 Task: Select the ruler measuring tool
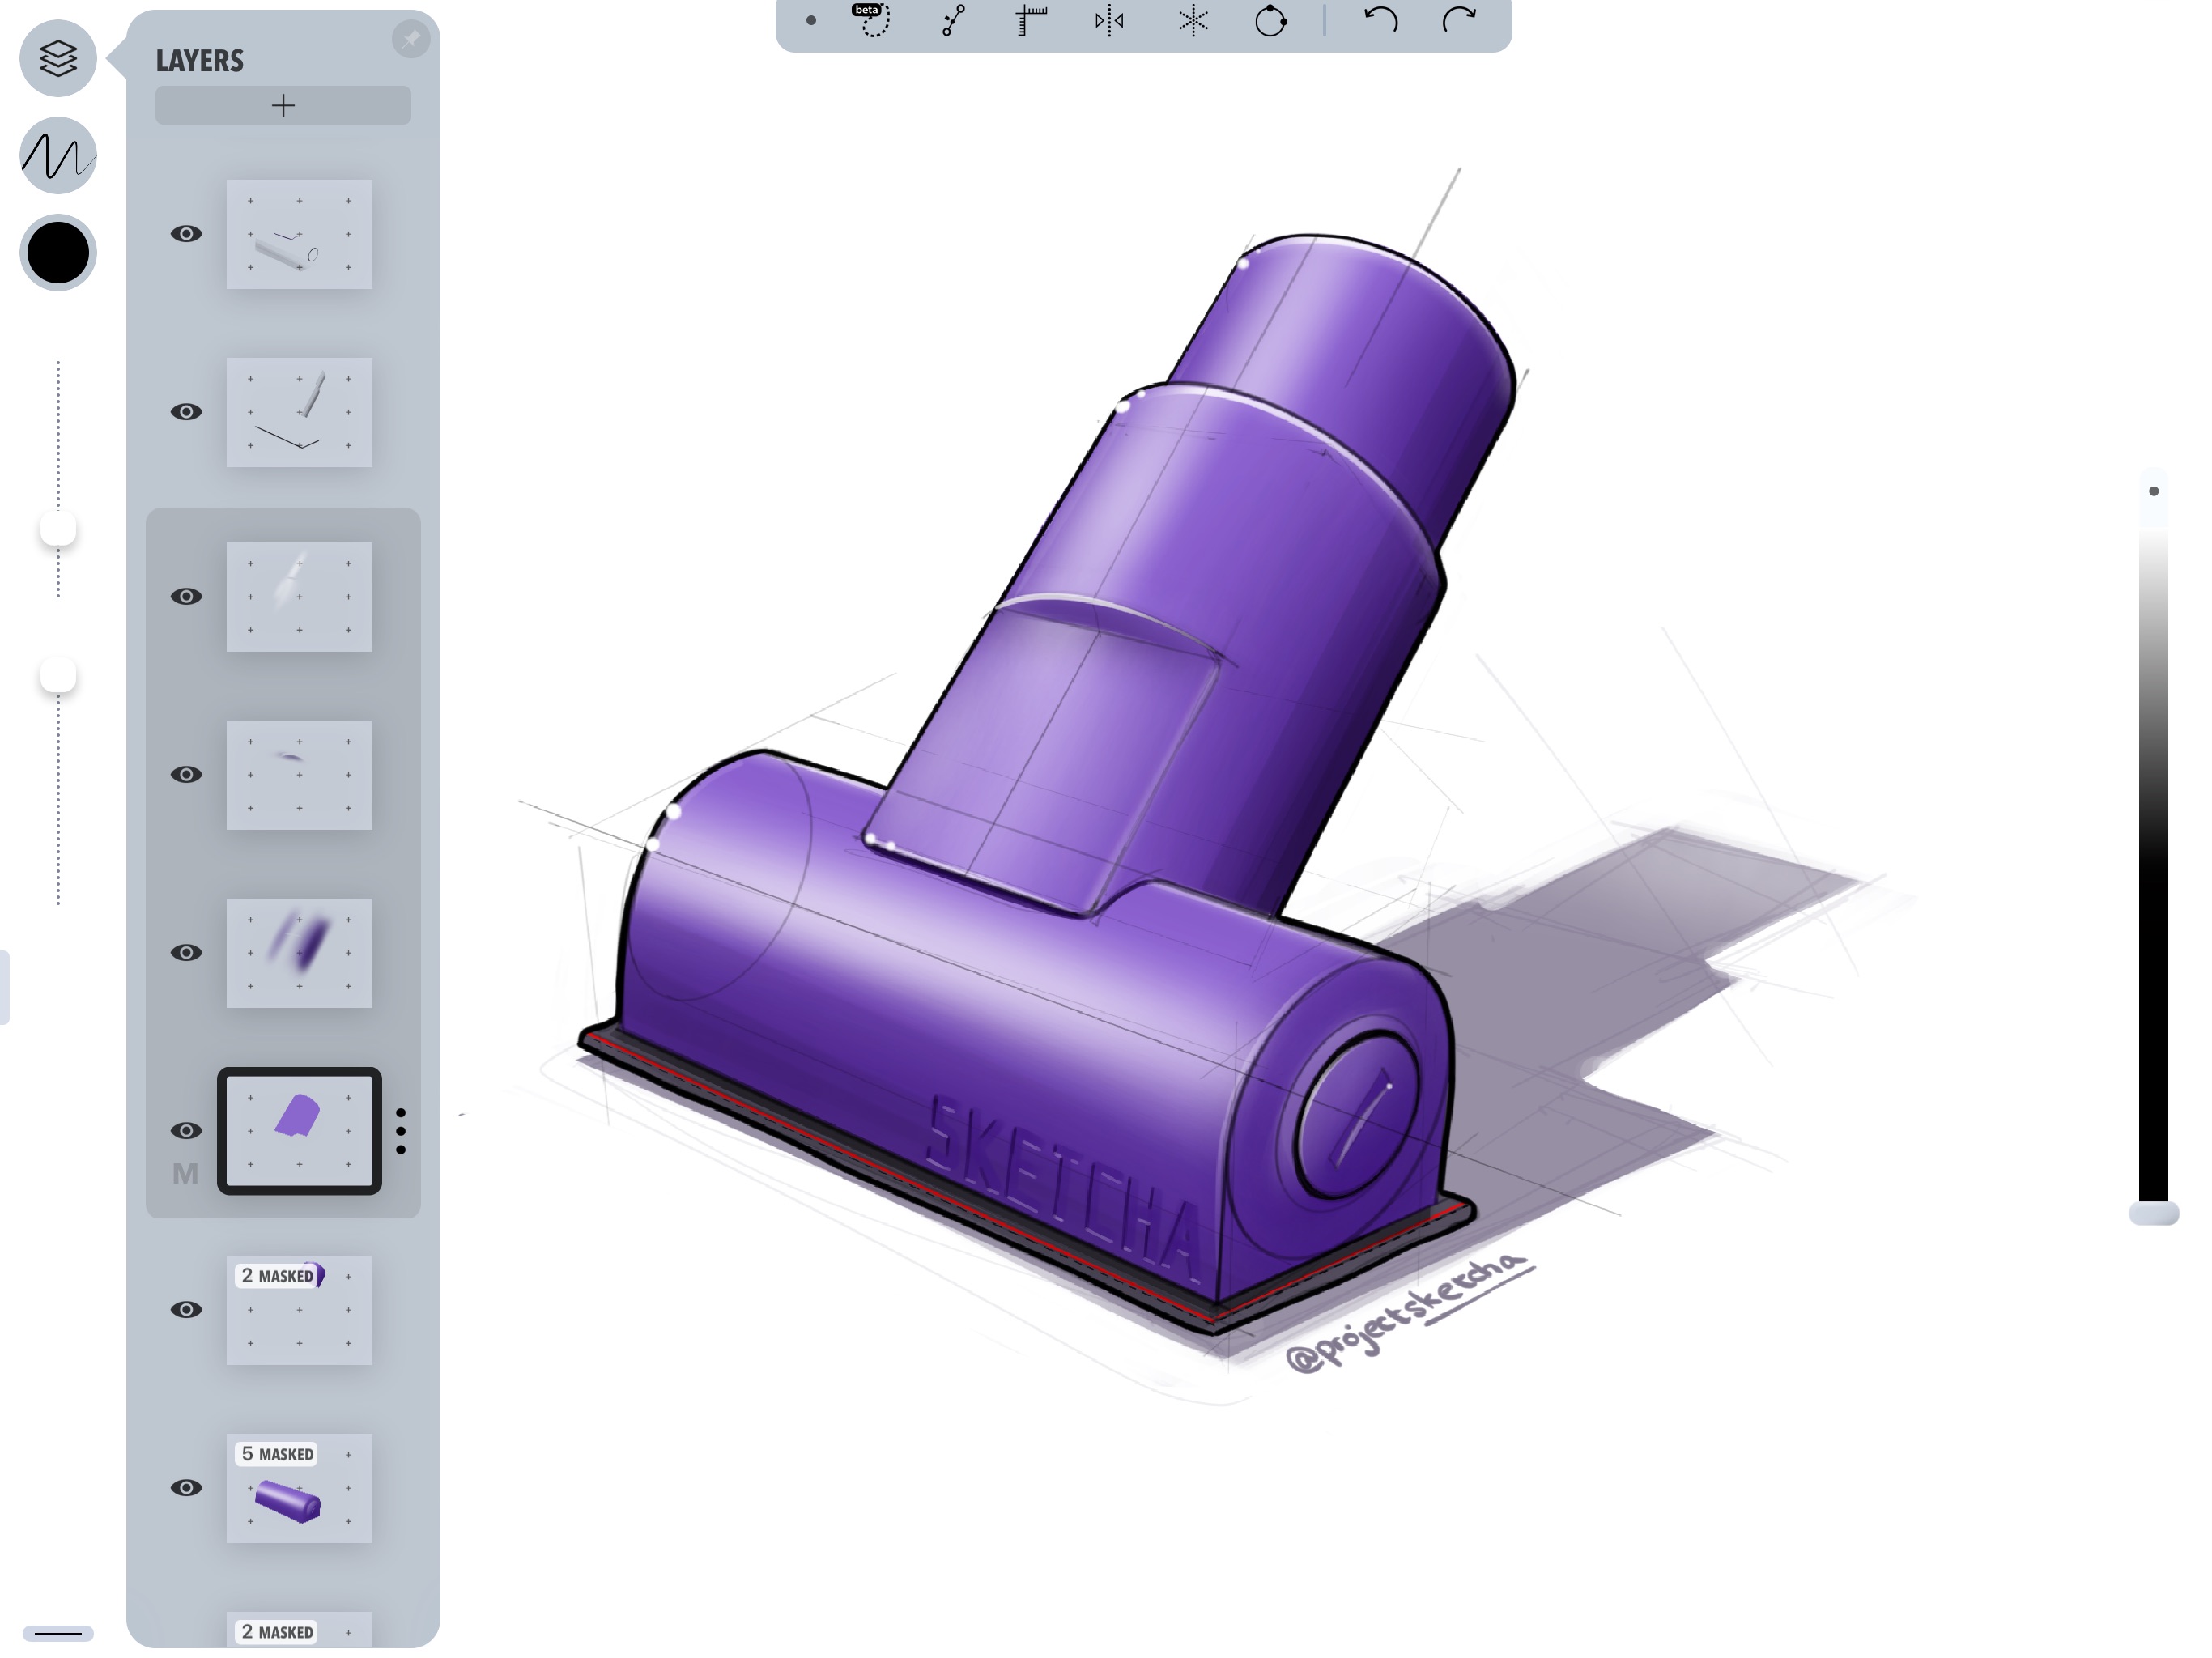(1031, 20)
